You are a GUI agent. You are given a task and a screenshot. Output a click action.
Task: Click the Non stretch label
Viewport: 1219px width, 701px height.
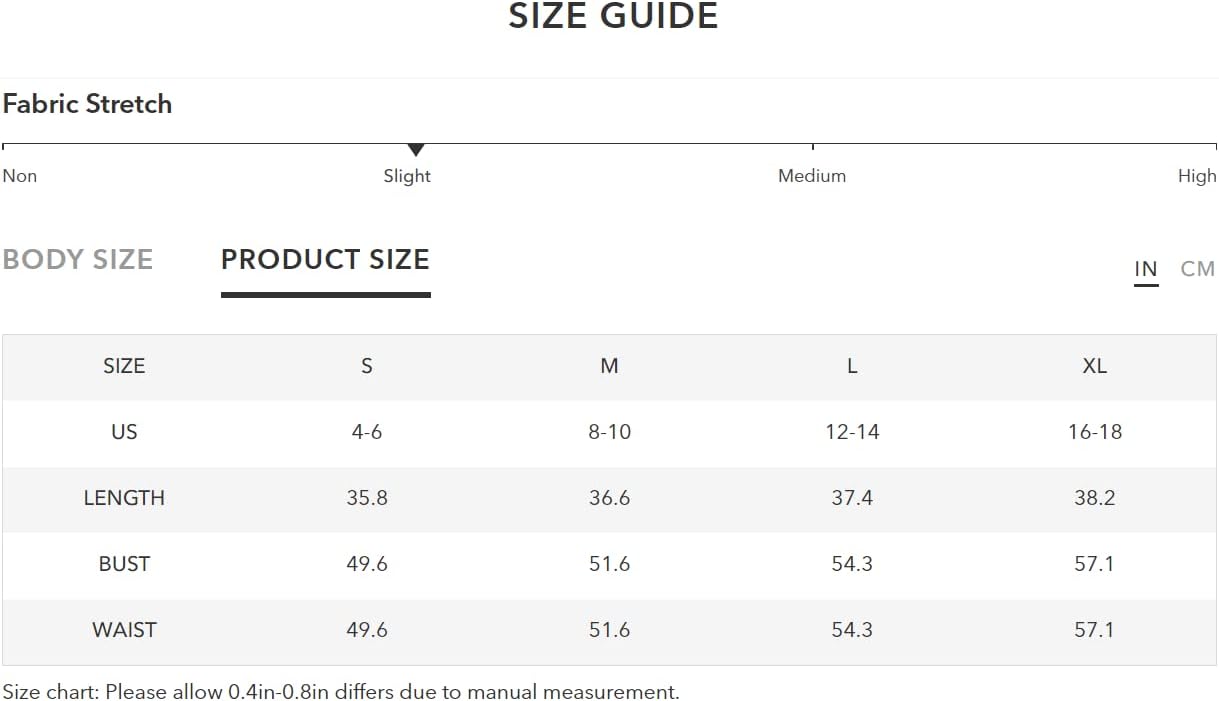click(20, 176)
